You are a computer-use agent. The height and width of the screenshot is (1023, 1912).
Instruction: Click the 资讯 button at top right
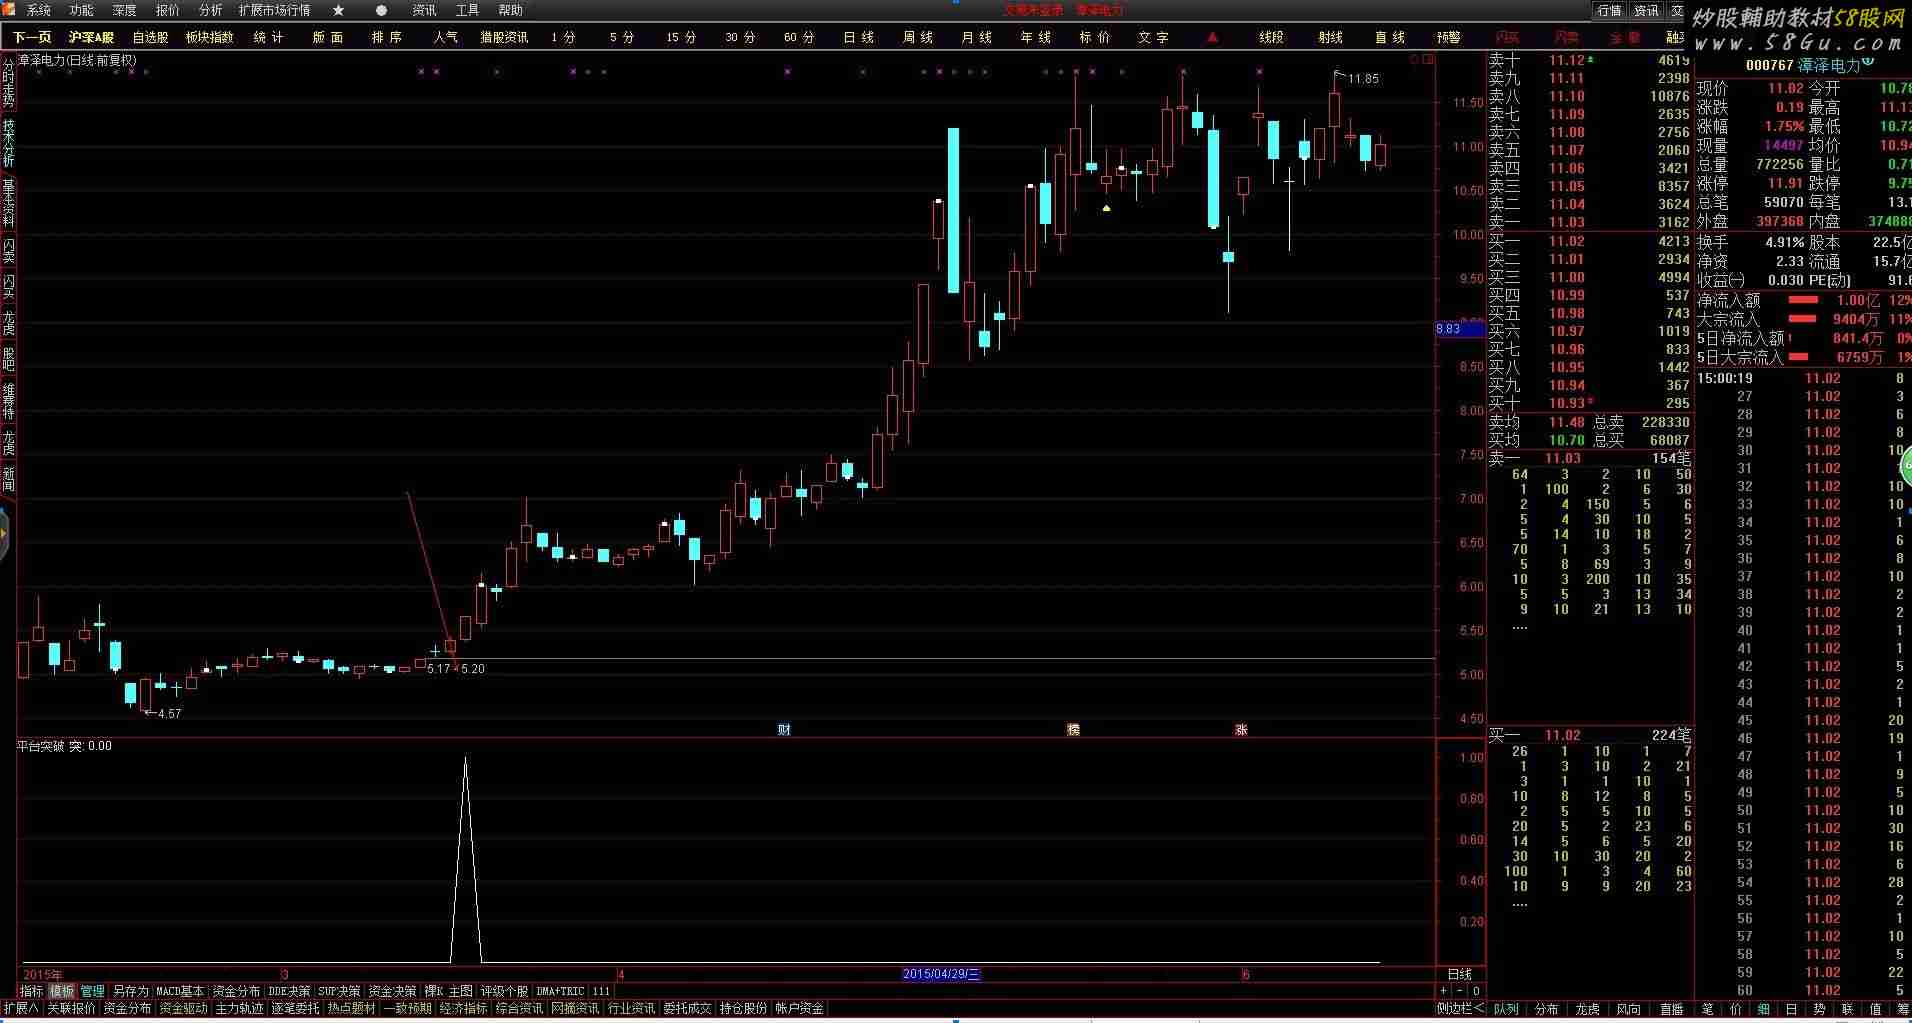click(1646, 10)
